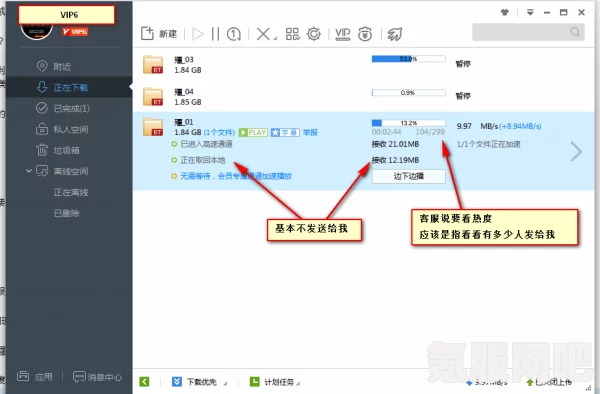This screenshot has height=394, width=600.
Task: Open the 垃圾箱 trash section
Action: click(x=58, y=150)
